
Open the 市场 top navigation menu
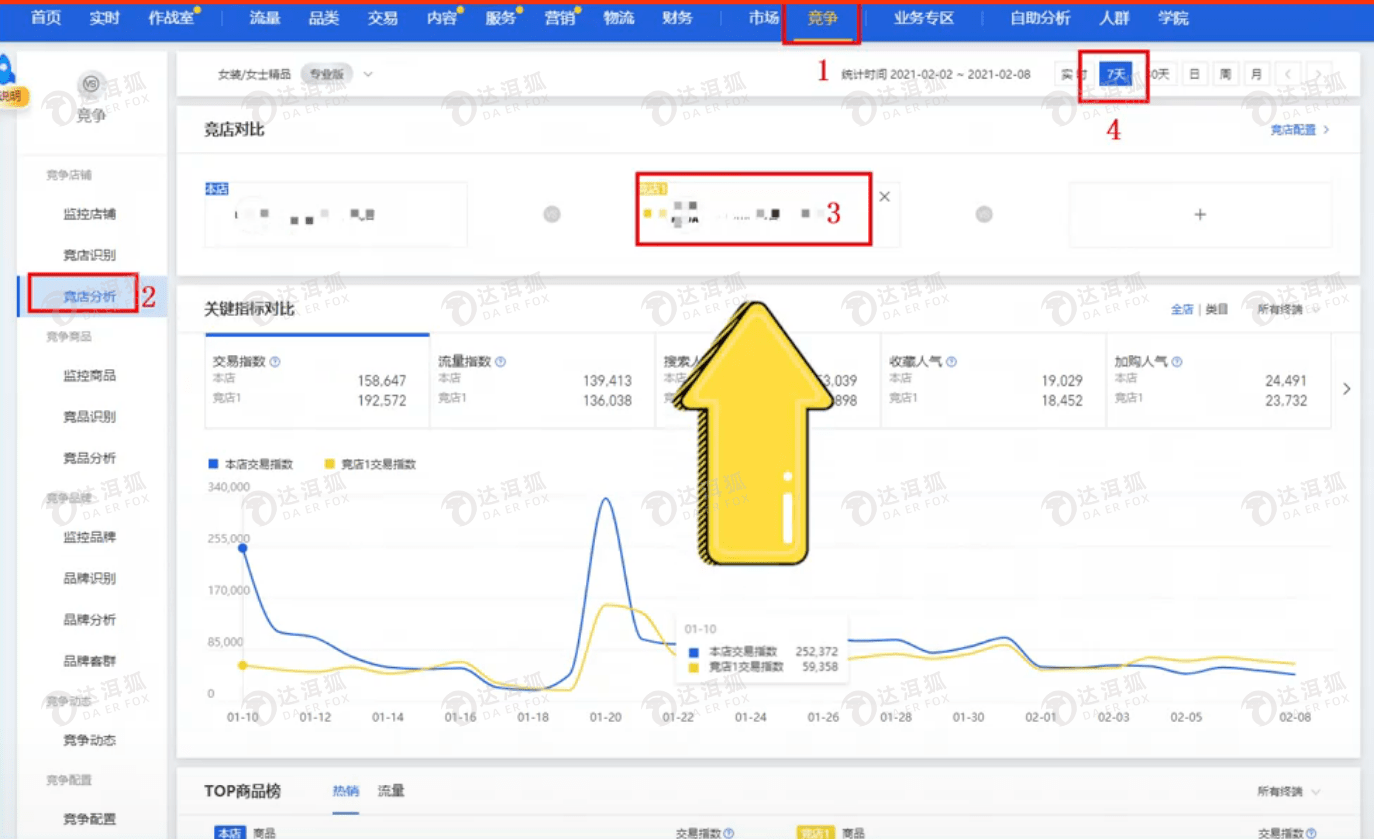(x=763, y=18)
